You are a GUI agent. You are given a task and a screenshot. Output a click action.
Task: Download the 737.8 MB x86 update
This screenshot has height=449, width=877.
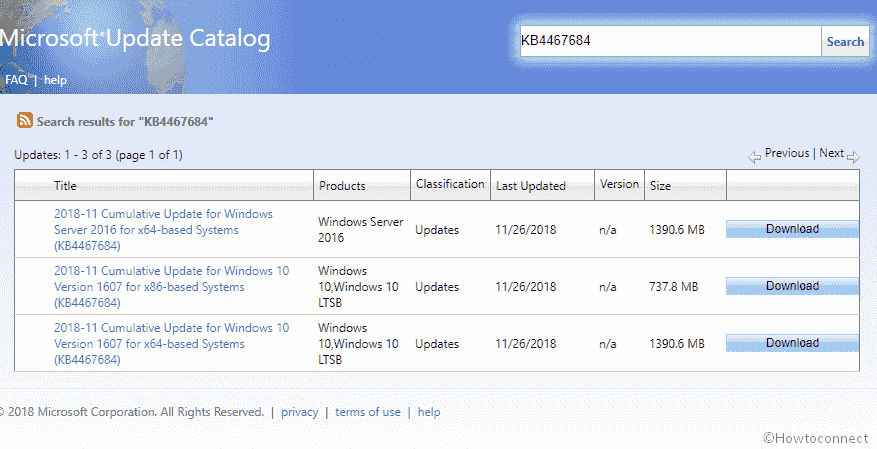(792, 286)
